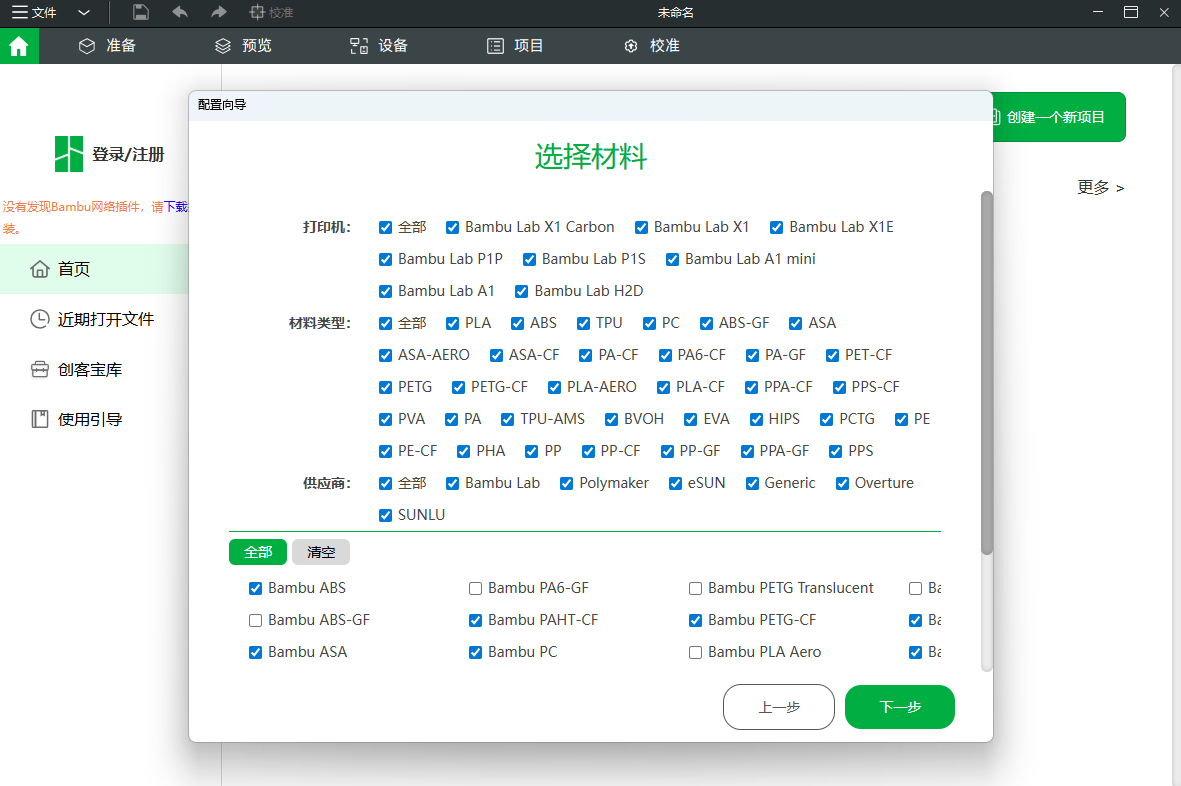
Task: Check the Bambu ABS-GF filament
Action: (255, 620)
